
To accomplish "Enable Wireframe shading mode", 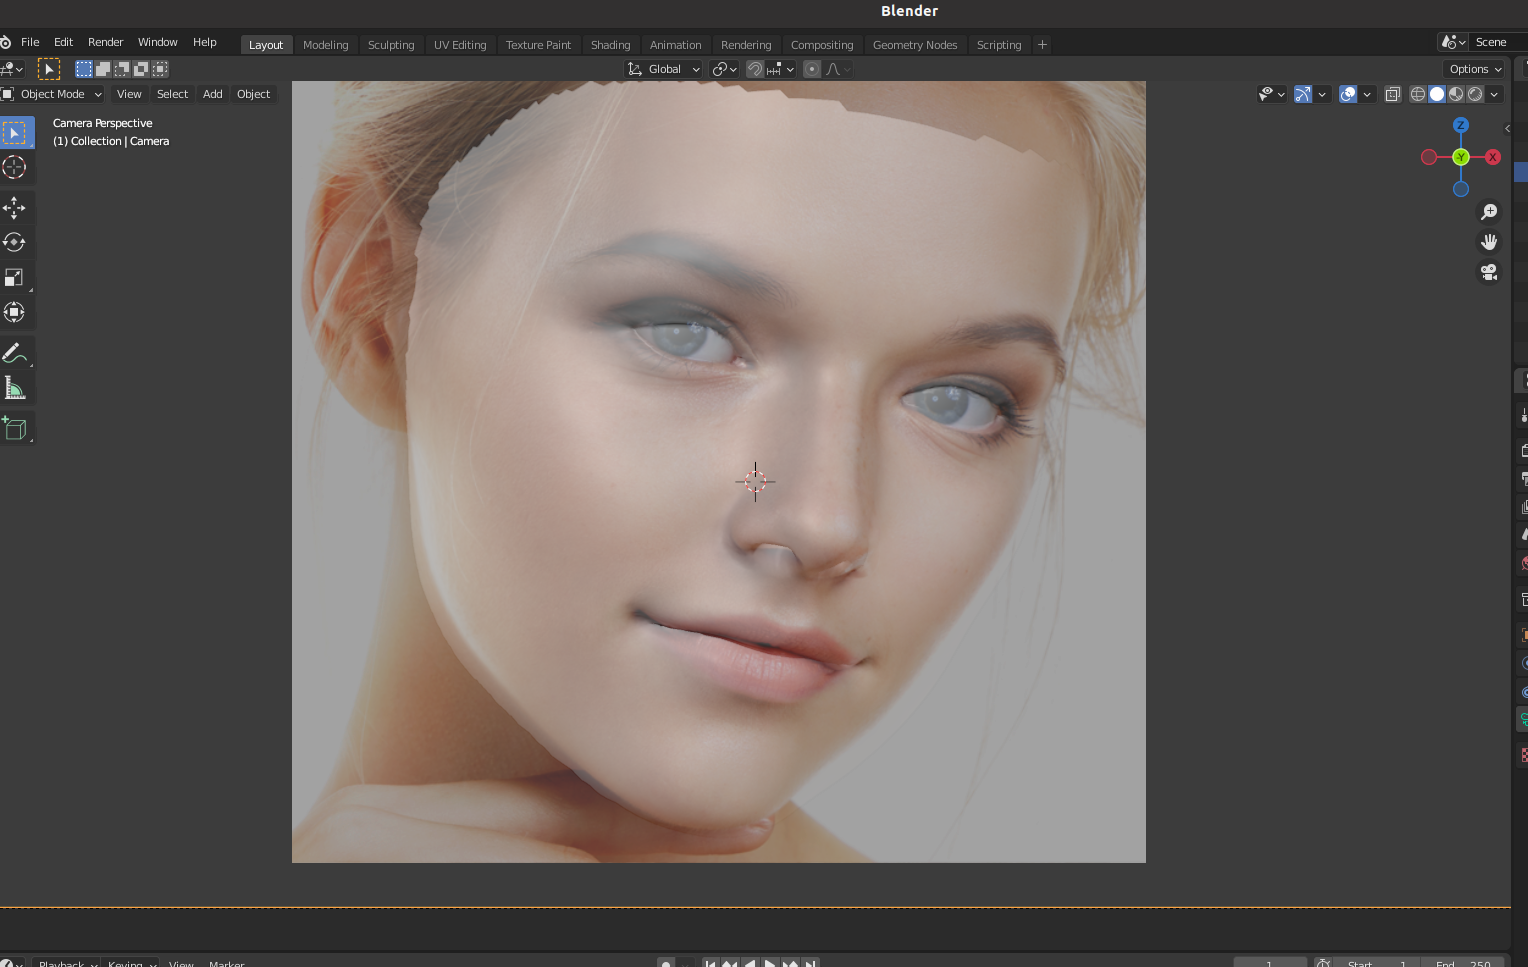I will click(x=1417, y=94).
